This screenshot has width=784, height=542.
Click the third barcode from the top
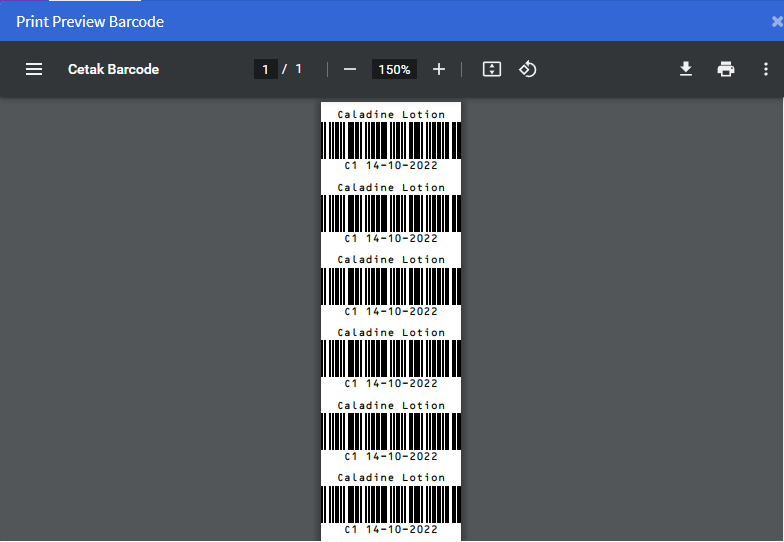[x=391, y=286]
